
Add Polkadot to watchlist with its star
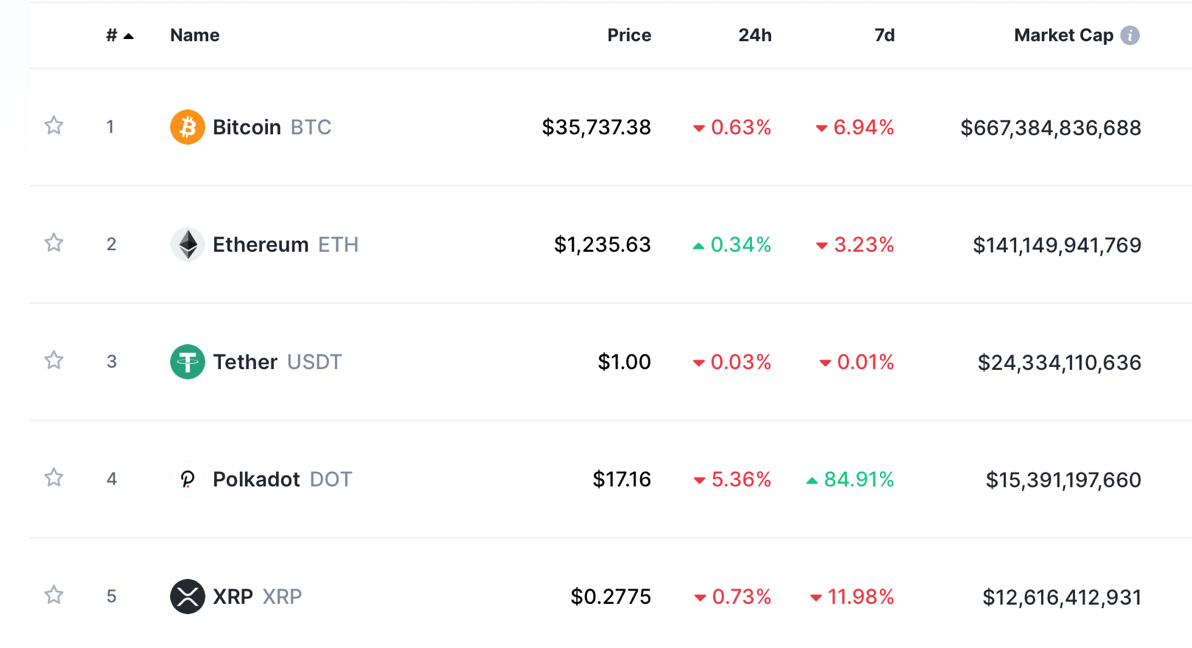coord(53,478)
